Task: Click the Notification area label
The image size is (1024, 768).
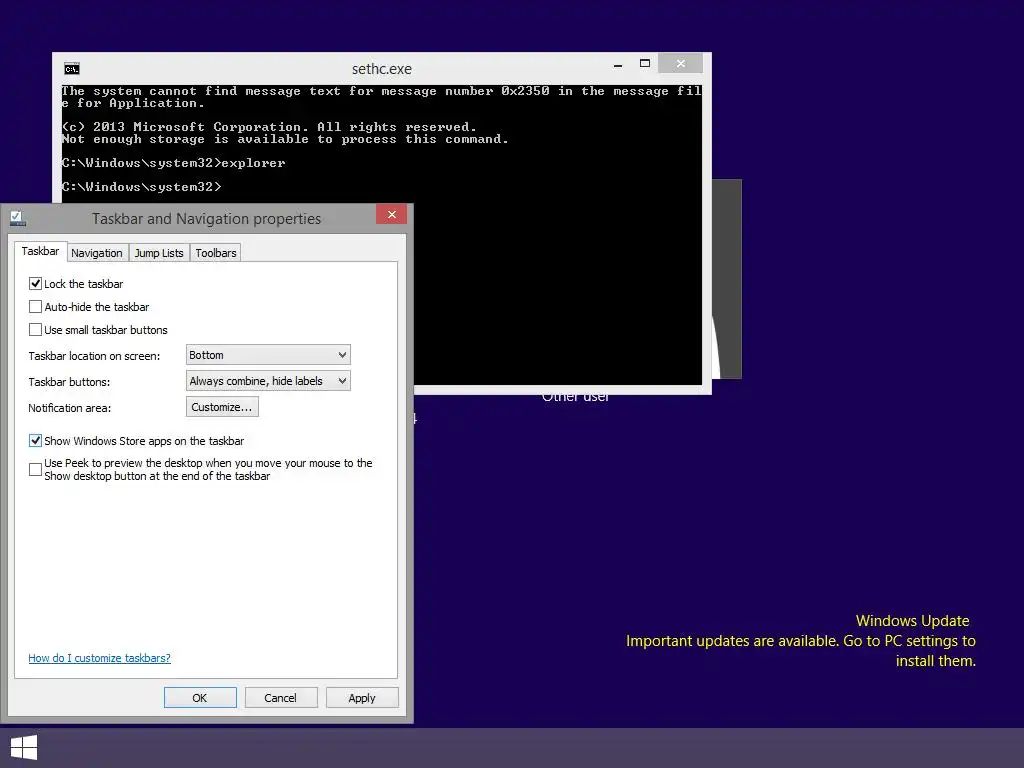Action: click(69, 408)
